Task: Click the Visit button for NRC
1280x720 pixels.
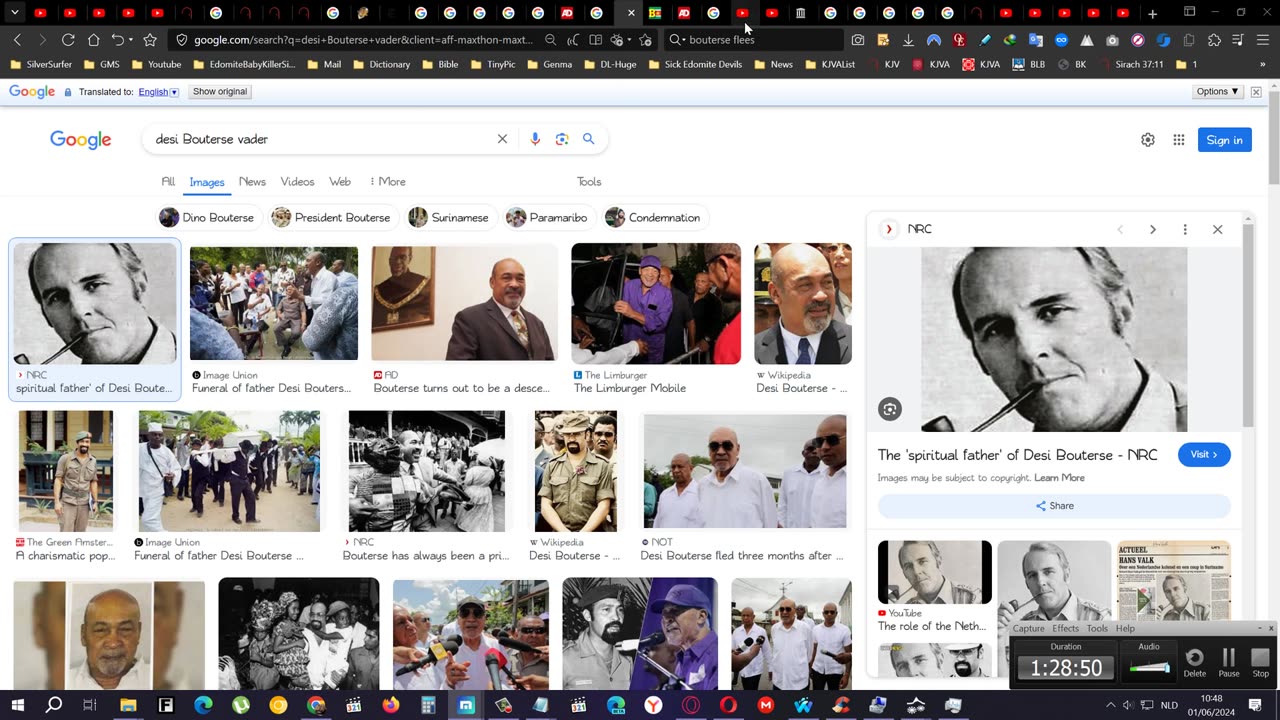Action: pos(1204,455)
